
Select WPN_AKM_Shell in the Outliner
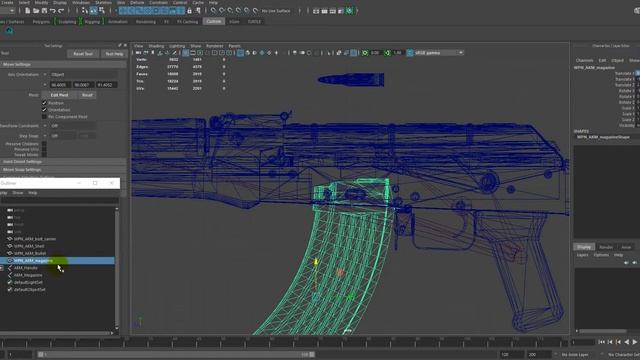pyautogui.click(x=29, y=246)
